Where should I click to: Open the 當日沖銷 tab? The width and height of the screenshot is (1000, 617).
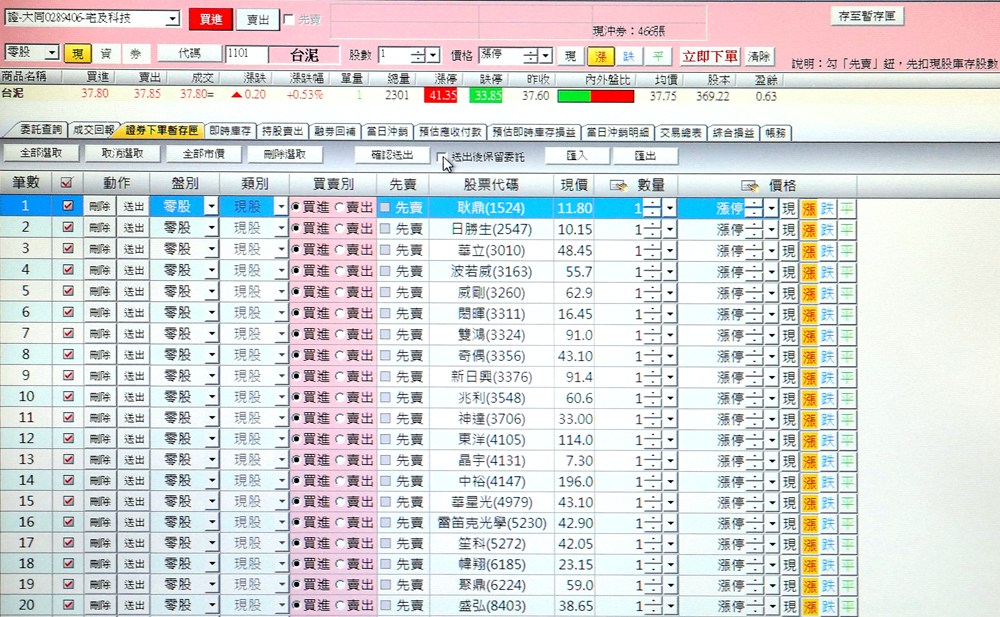tap(386, 131)
